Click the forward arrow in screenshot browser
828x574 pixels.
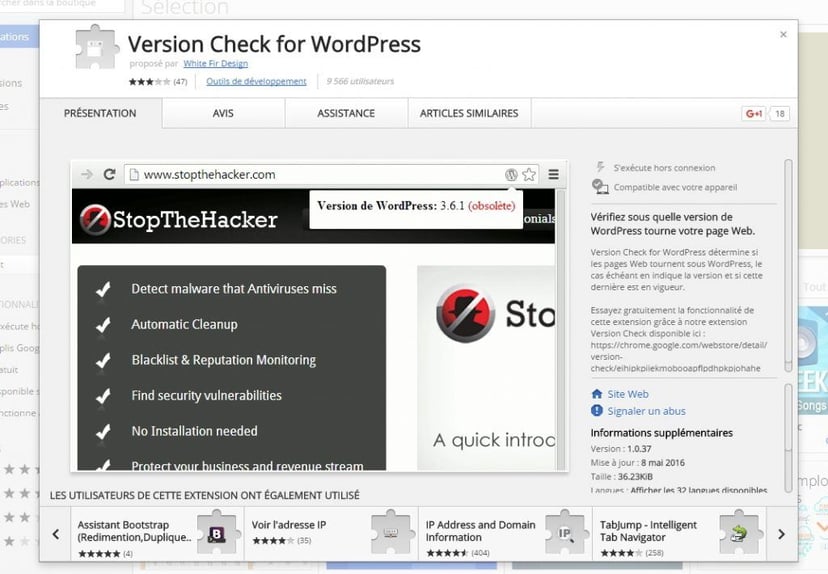coord(87,174)
